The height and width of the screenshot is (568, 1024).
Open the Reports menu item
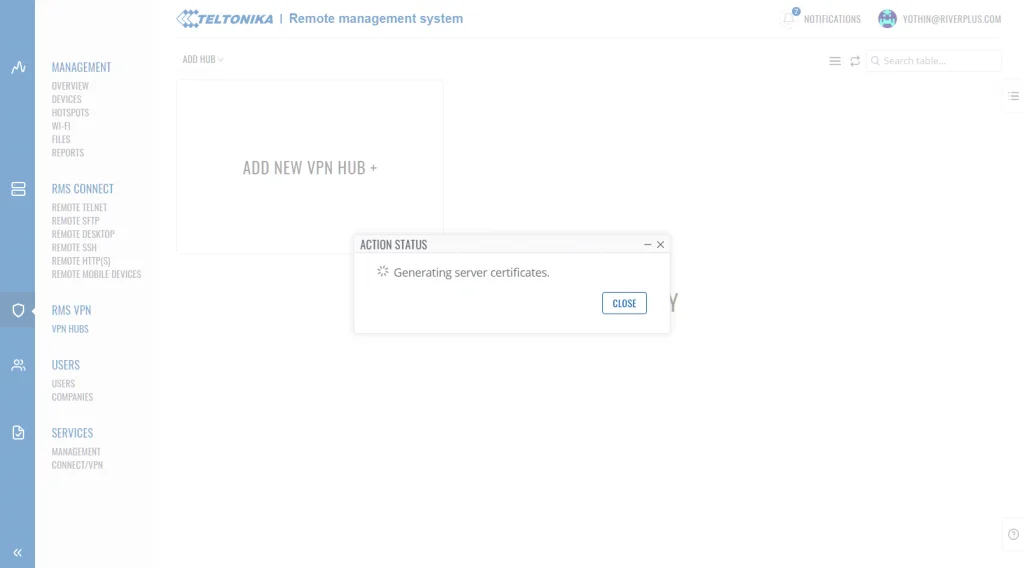coord(68,153)
